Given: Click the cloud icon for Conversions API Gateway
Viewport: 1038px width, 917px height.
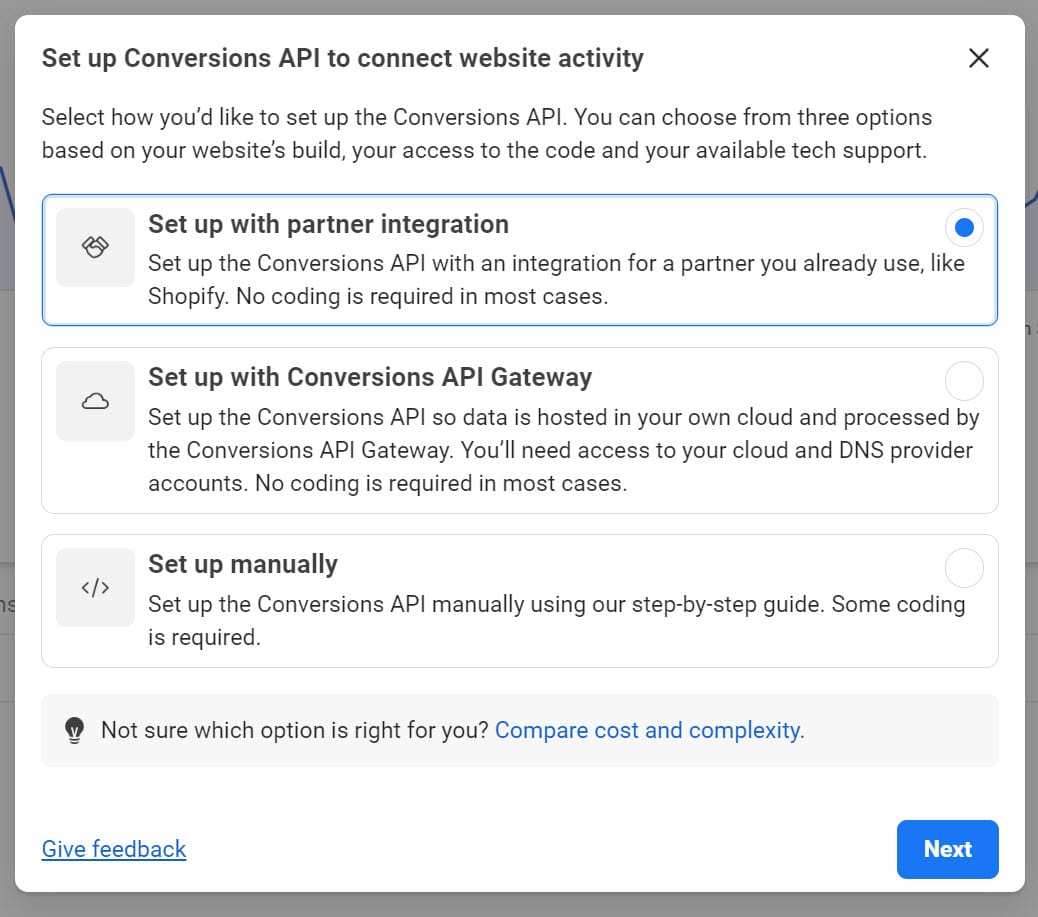Looking at the screenshot, I should tap(95, 400).
